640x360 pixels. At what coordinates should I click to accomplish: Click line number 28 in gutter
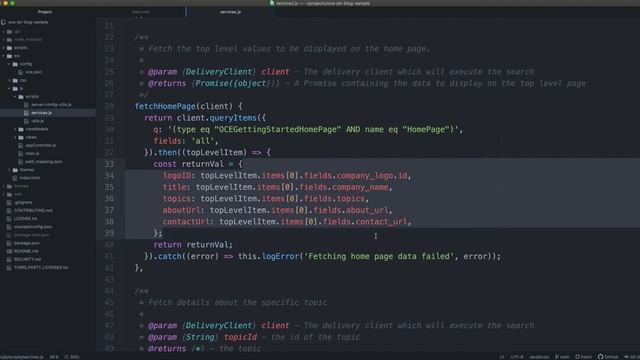[x=109, y=106]
